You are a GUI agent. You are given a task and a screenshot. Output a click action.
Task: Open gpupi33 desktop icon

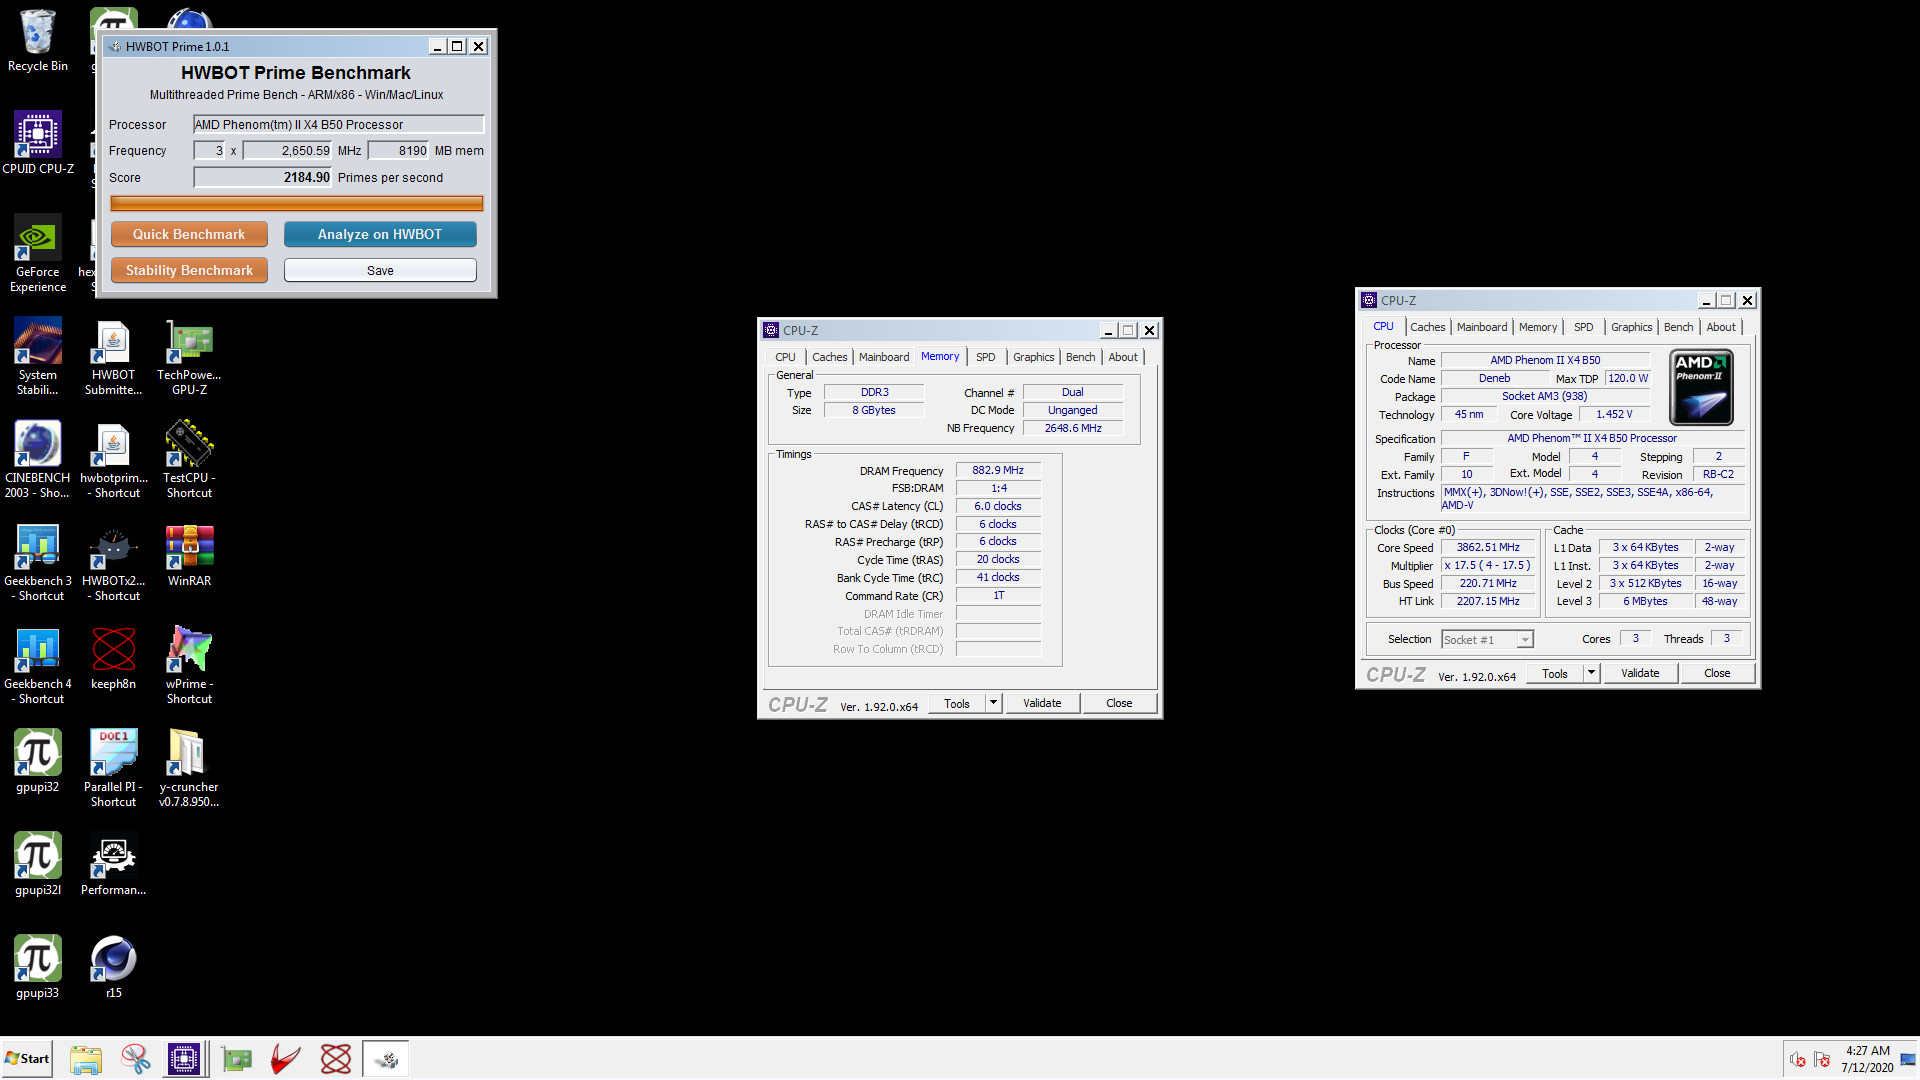[x=38, y=967]
